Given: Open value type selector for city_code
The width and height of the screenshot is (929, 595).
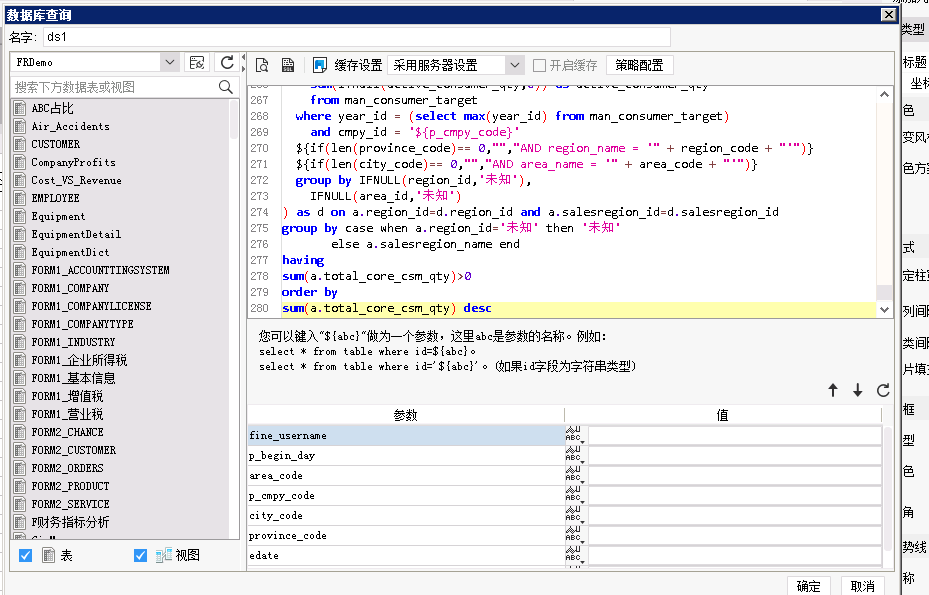Looking at the screenshot, I should (x=574, y=516).
